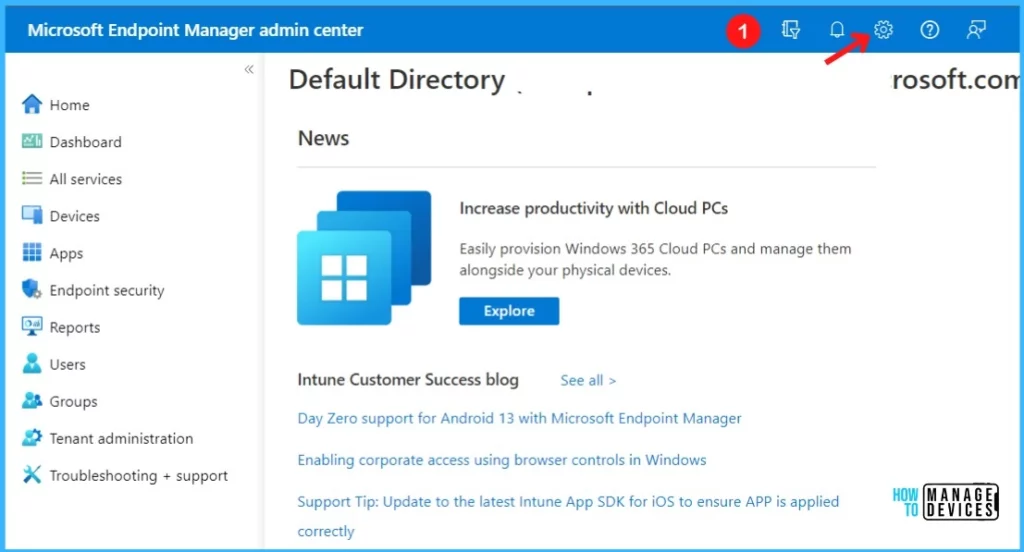Click the Devices monitor icon
Viewport: 1024px width, 552px height.
(x=32, y=215)
